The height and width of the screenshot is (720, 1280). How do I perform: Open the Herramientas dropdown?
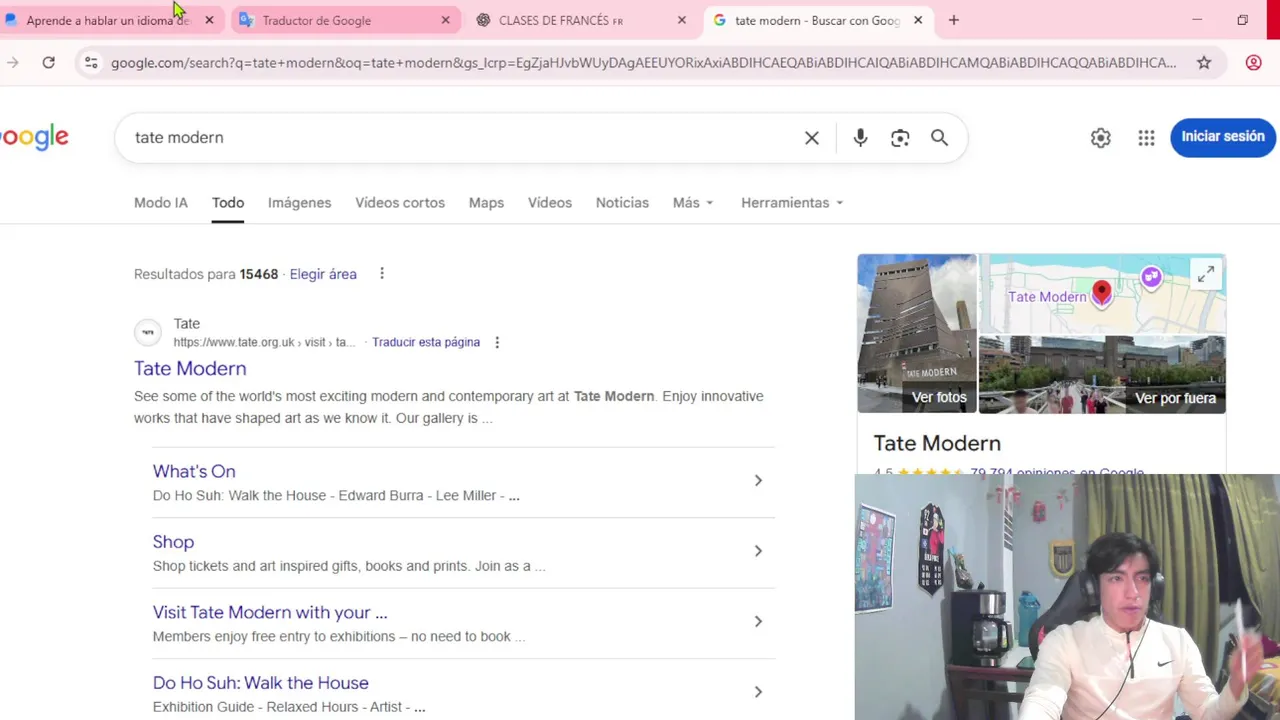pos(792,202)
